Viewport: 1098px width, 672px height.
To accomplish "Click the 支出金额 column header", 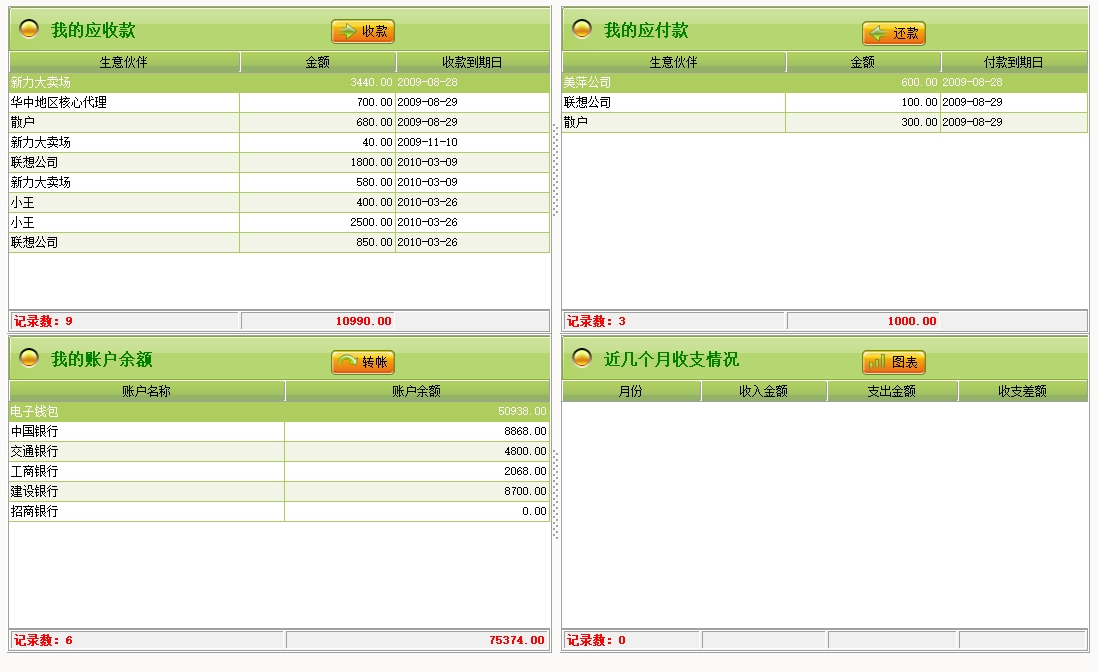I will [892, 391].
